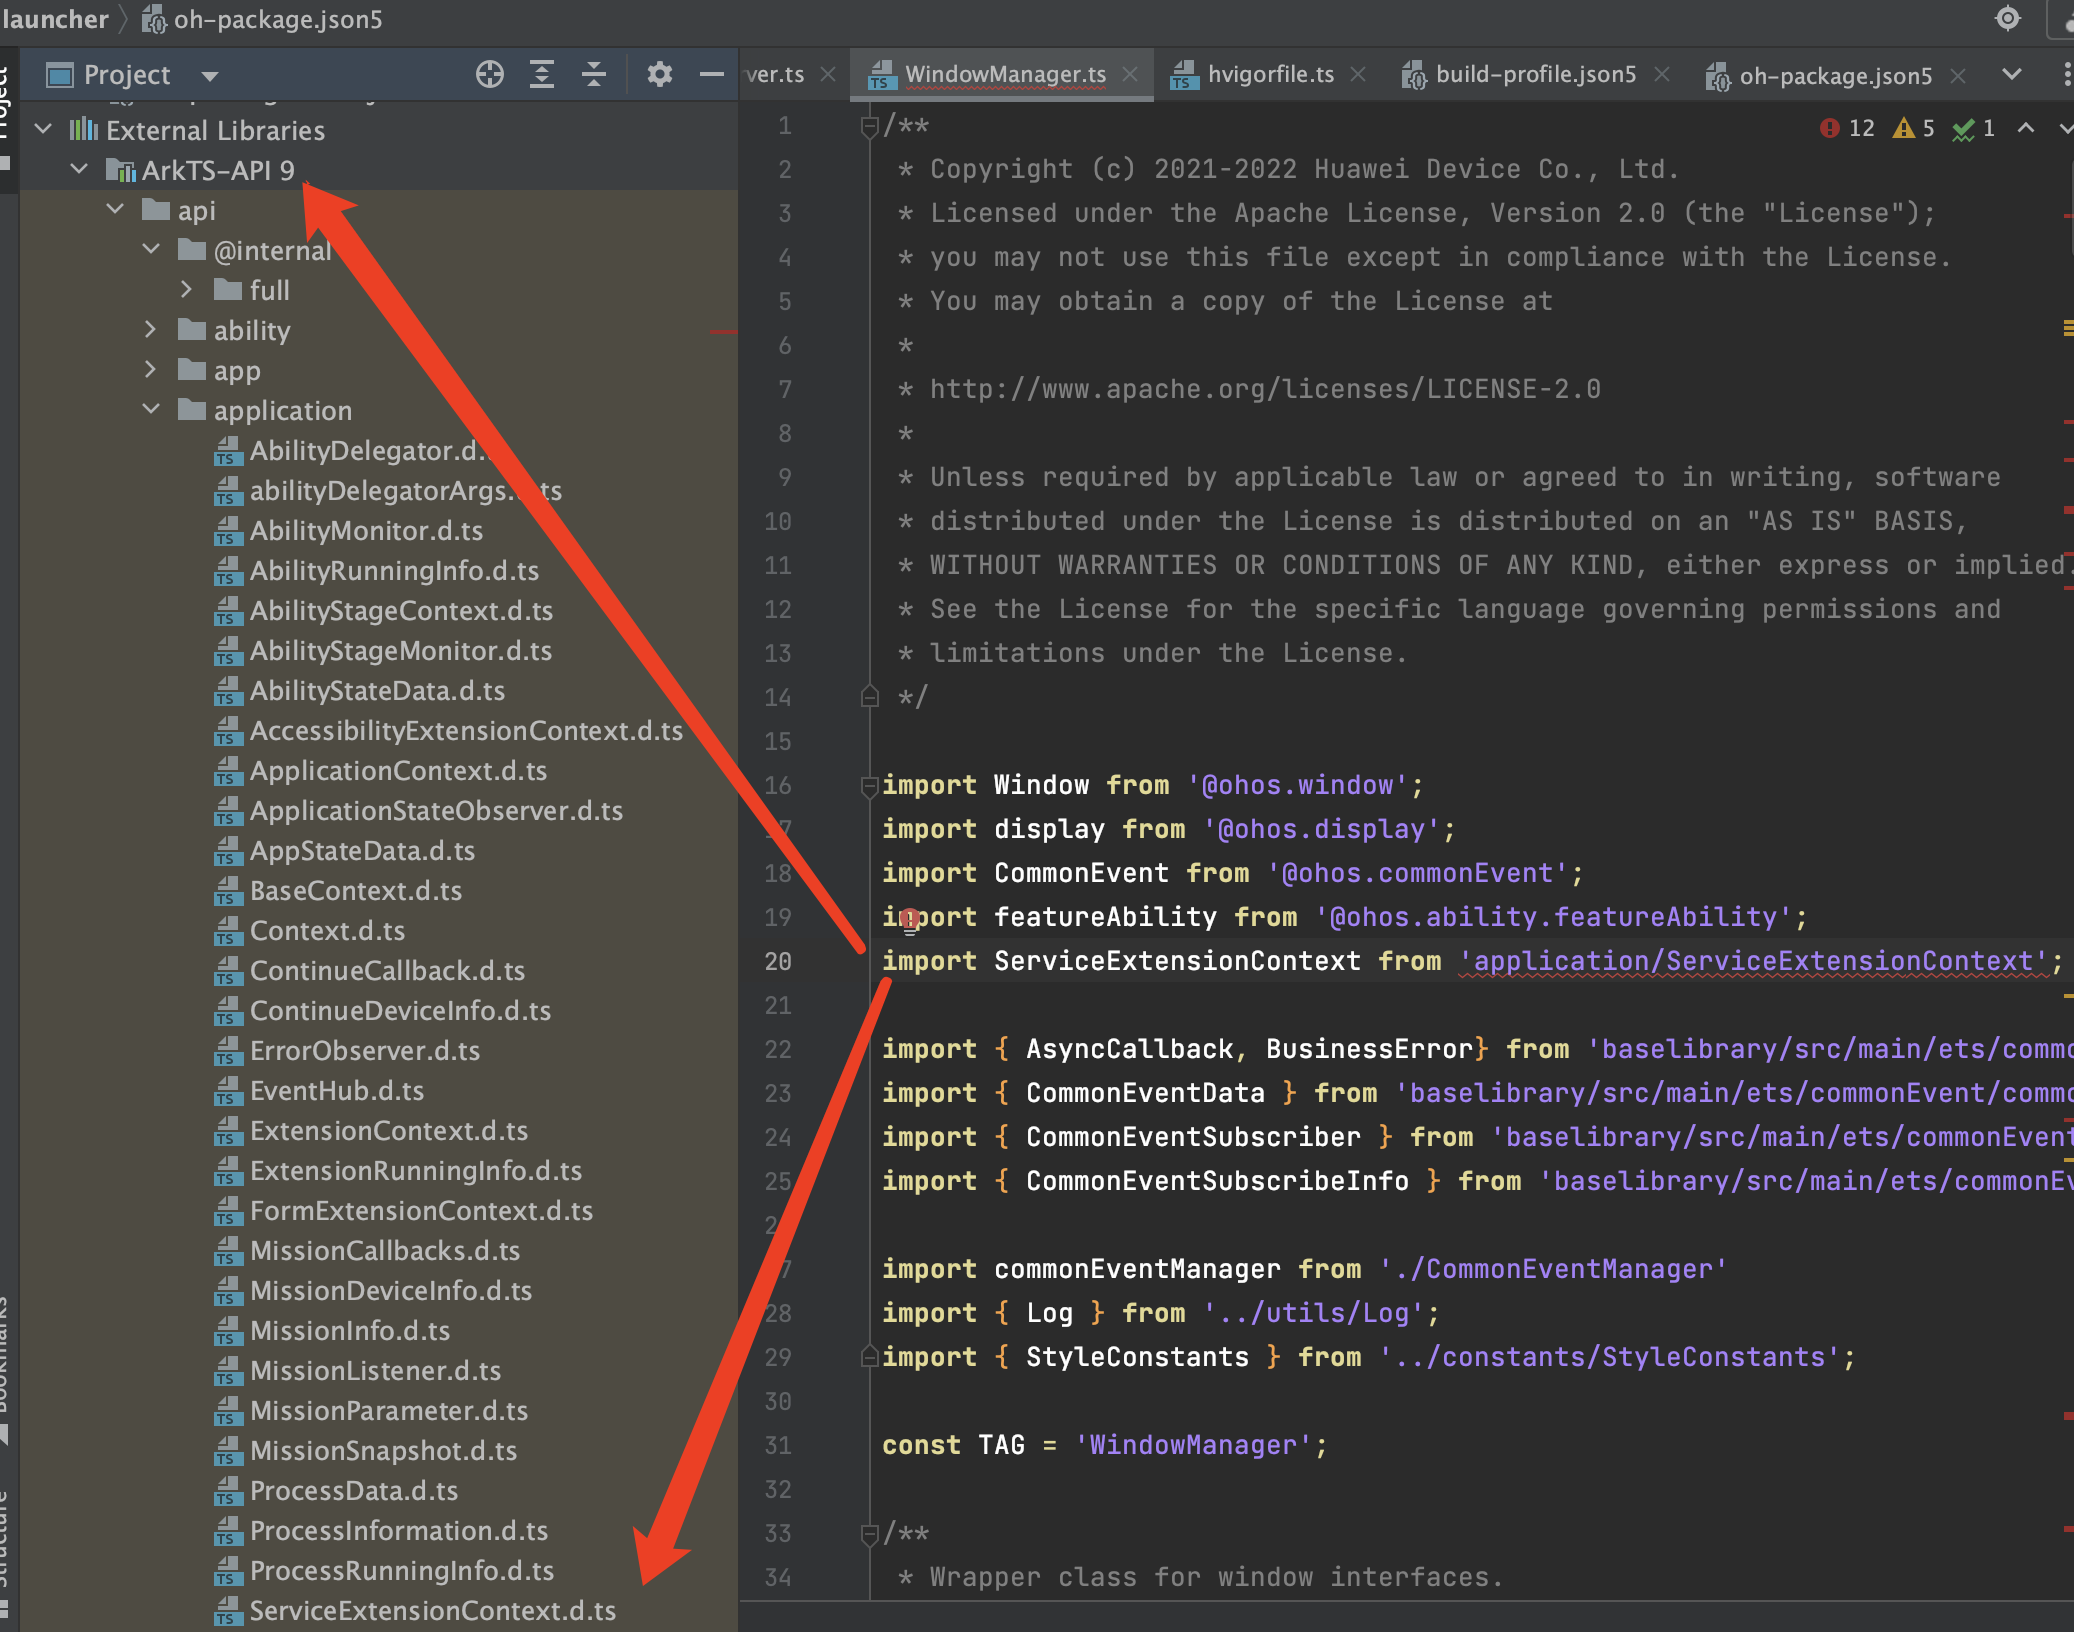Expand the app folder

151,370
